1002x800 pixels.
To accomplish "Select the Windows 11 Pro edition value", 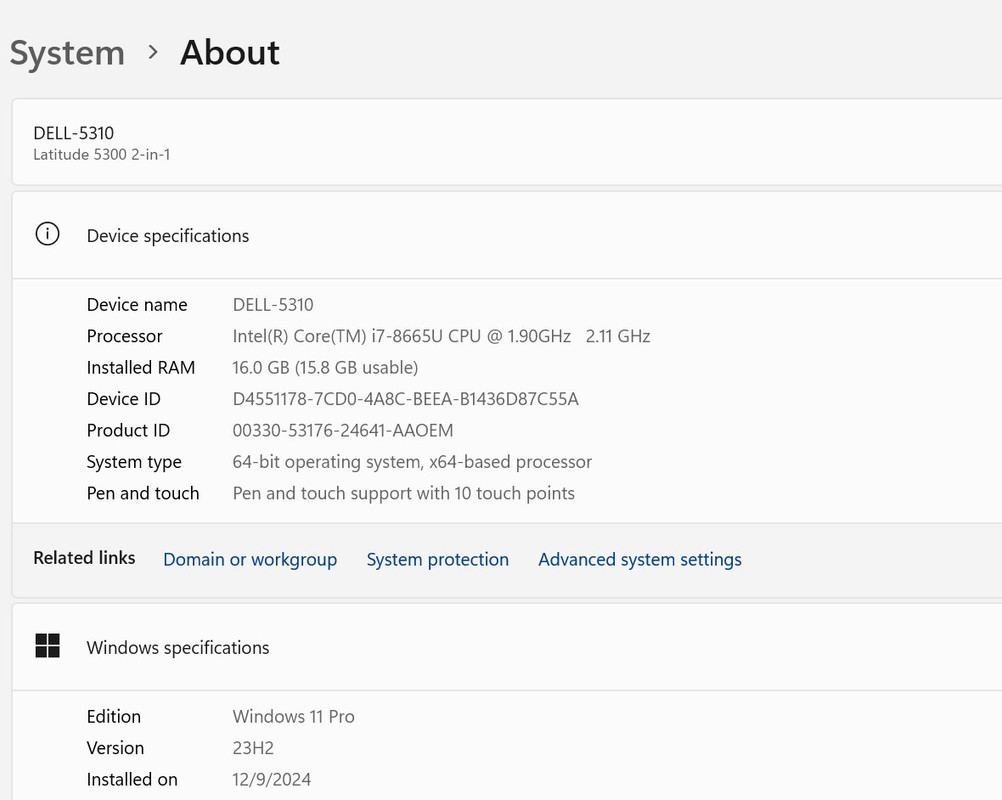I will tap(293, 716).
